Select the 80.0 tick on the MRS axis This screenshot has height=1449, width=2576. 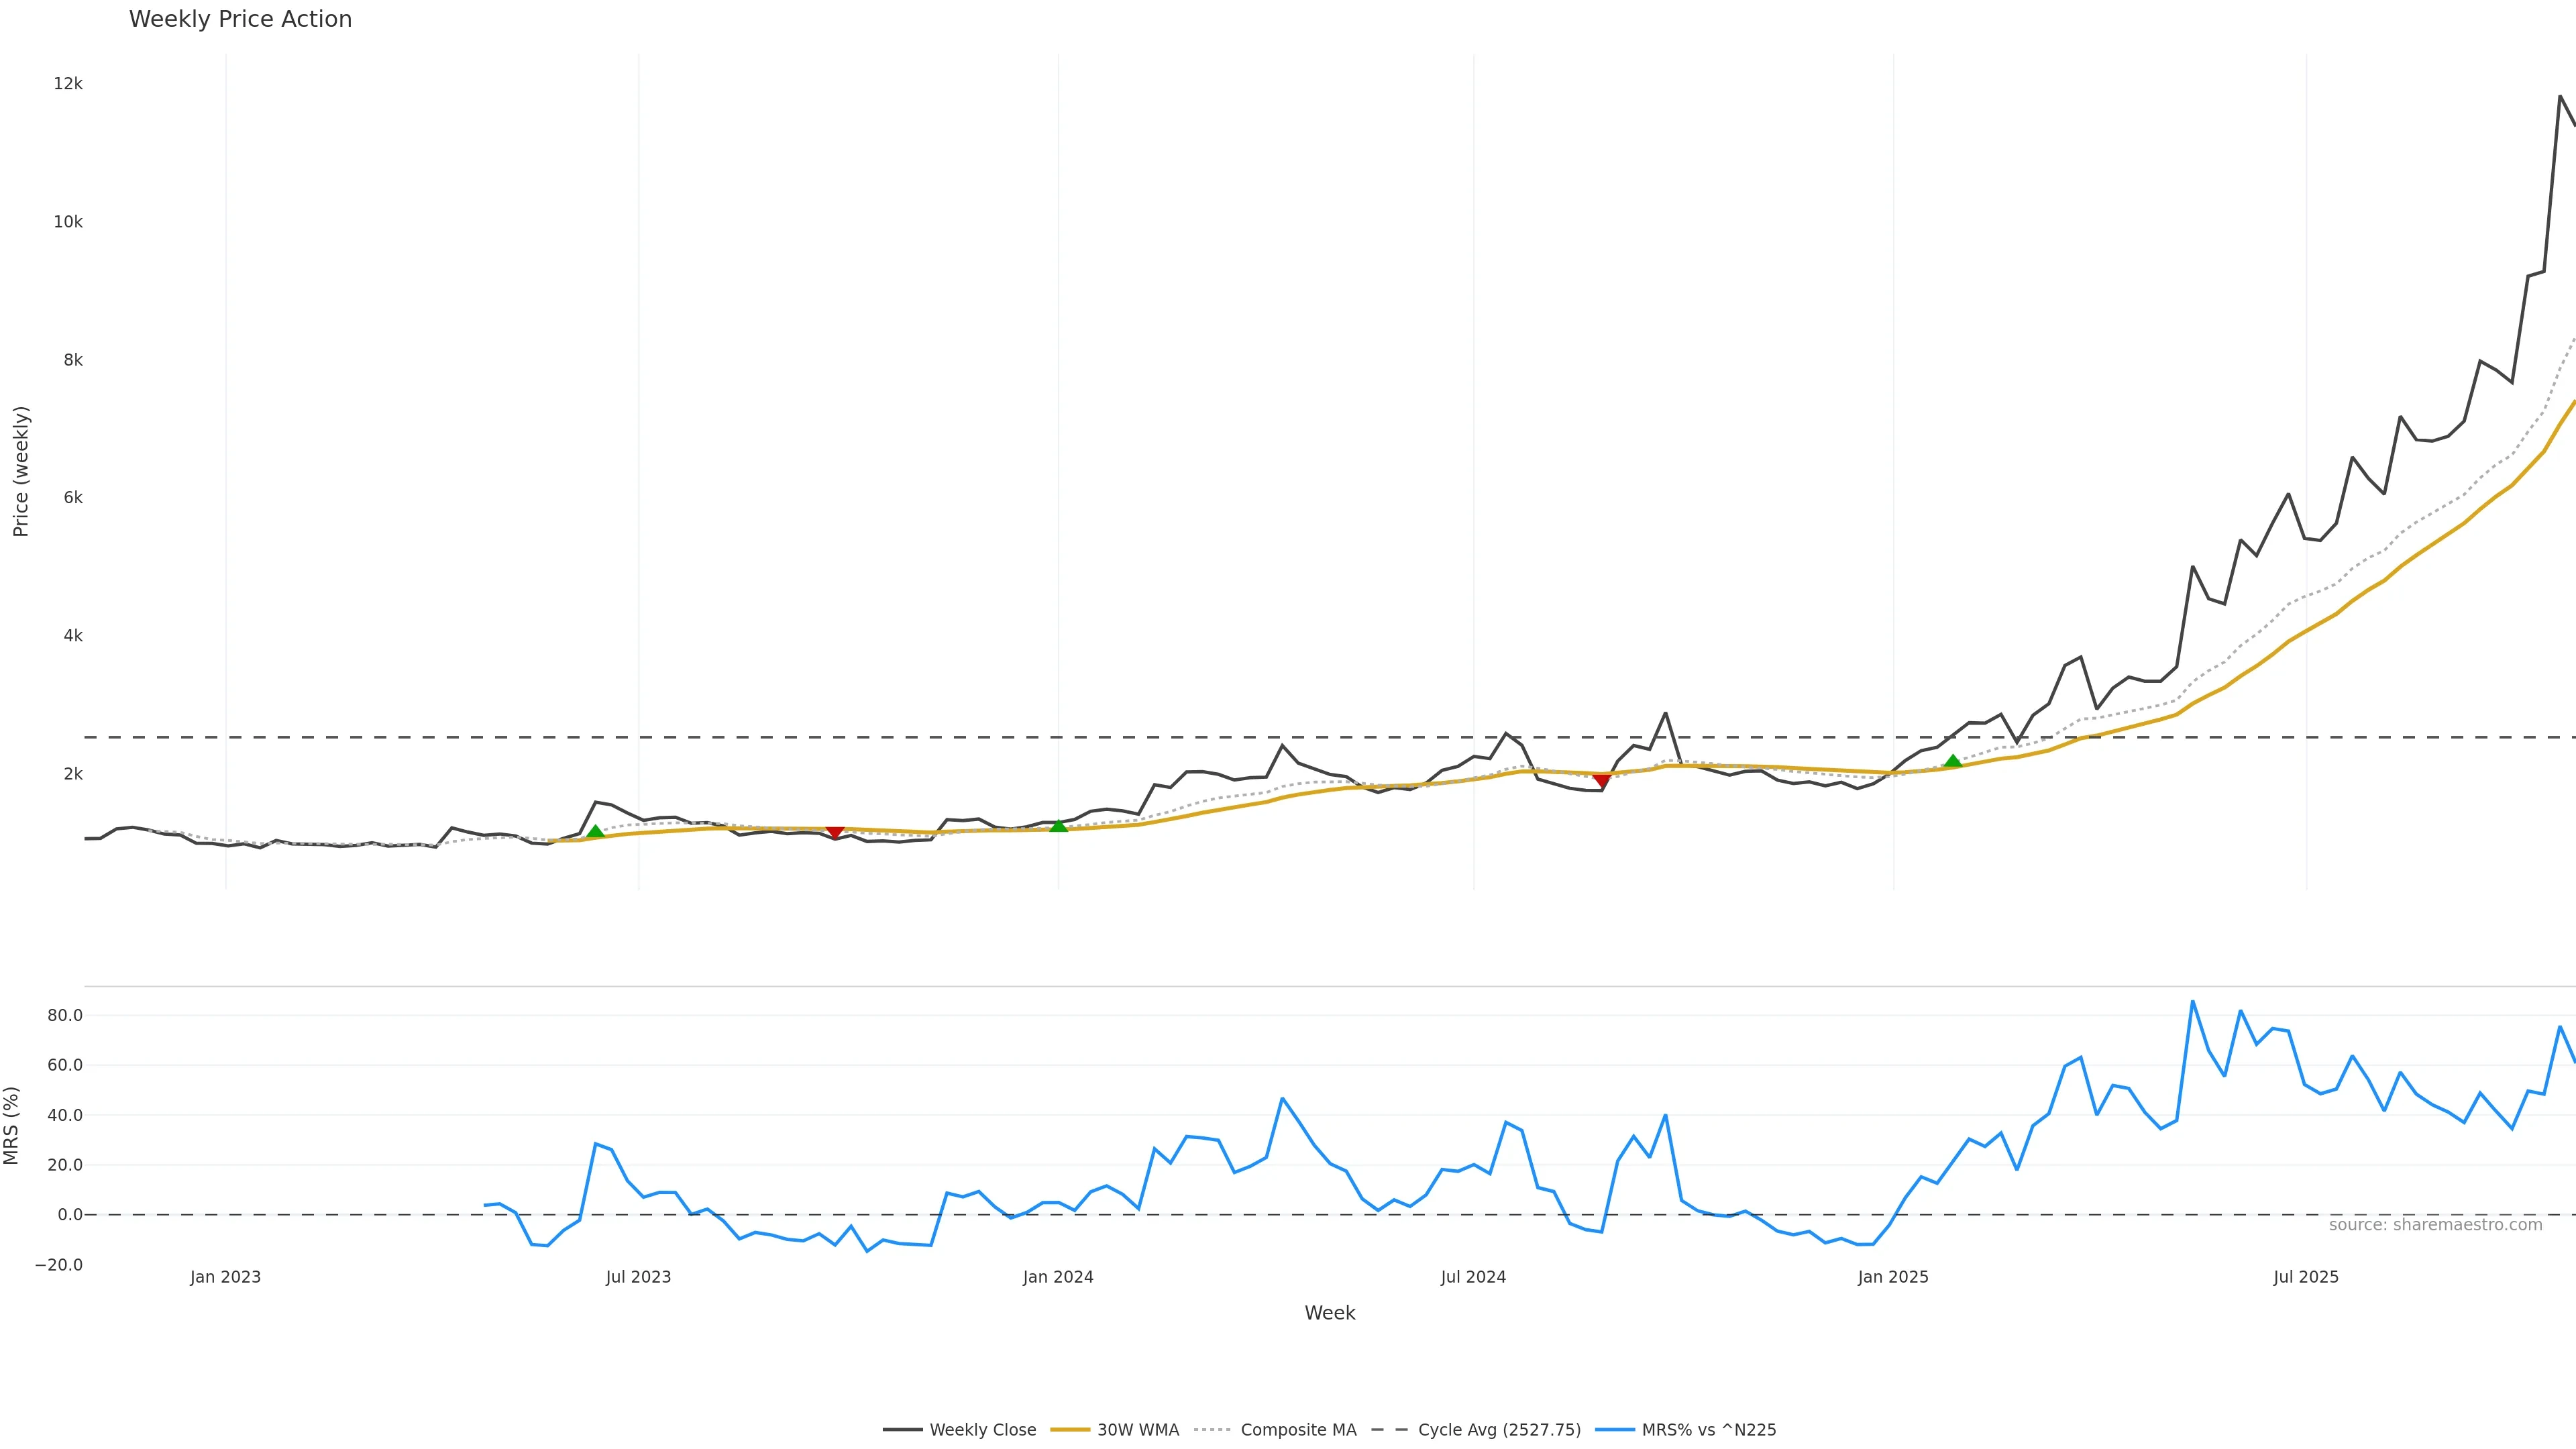tap(65, 1016)
